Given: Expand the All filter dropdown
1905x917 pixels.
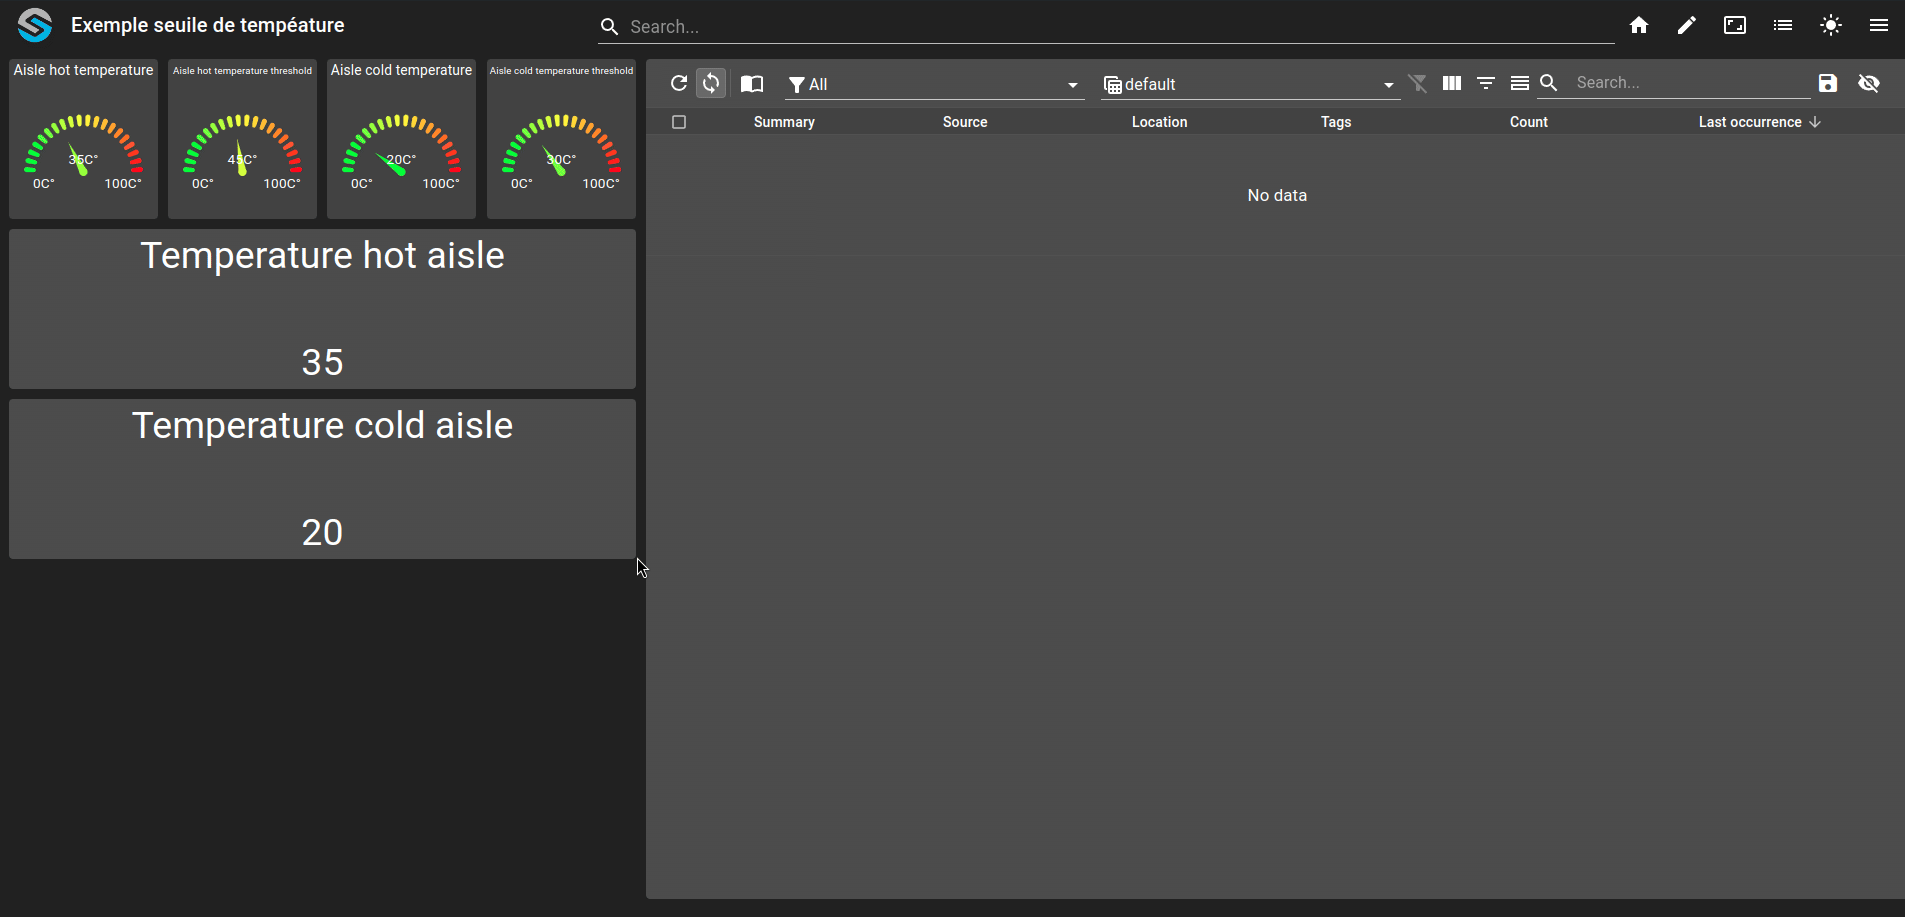Looking at the screenshot, I should [934, 84].
